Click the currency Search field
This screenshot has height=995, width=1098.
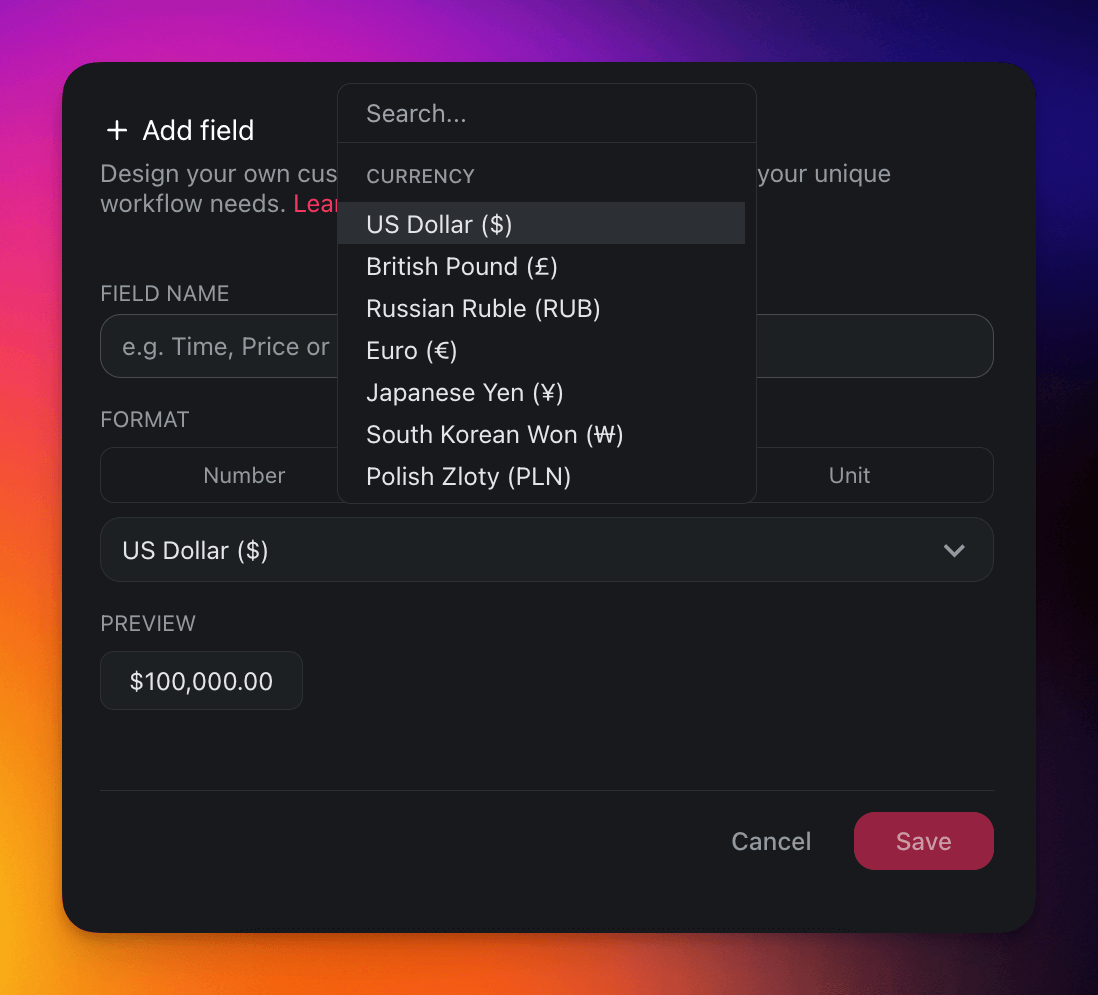tap(546, 114)
